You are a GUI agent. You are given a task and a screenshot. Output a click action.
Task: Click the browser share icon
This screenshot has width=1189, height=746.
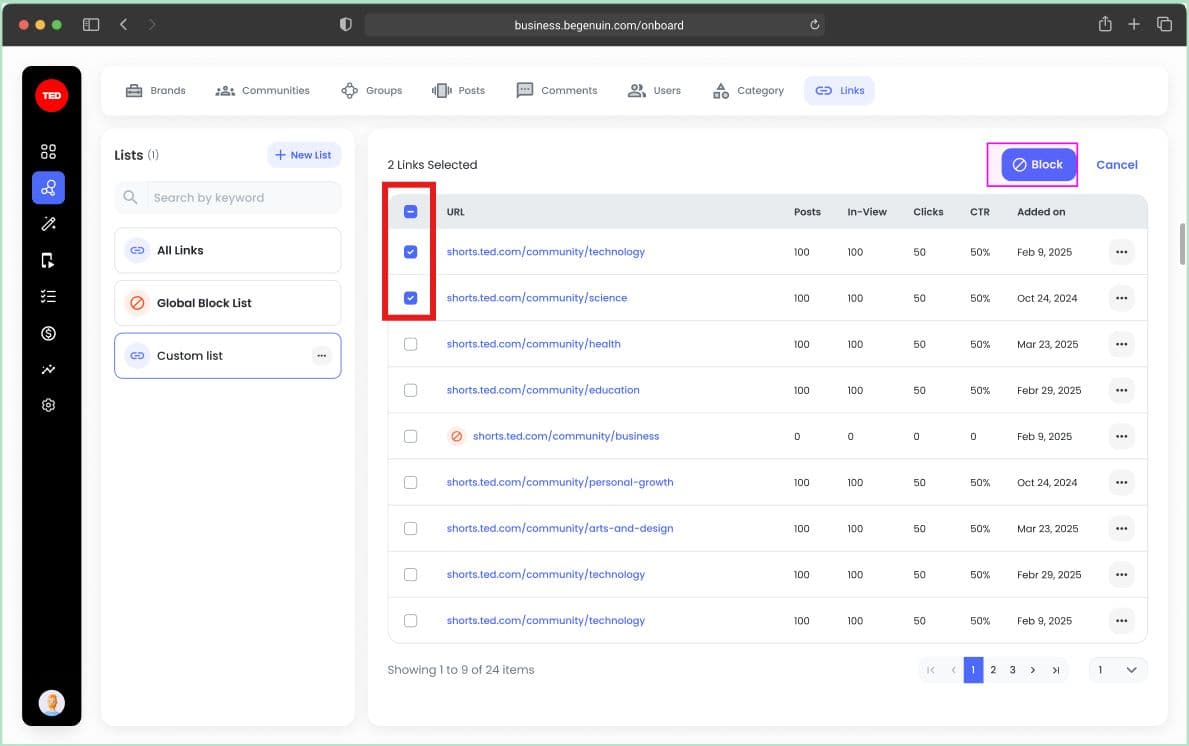(x=1105, y=24)
